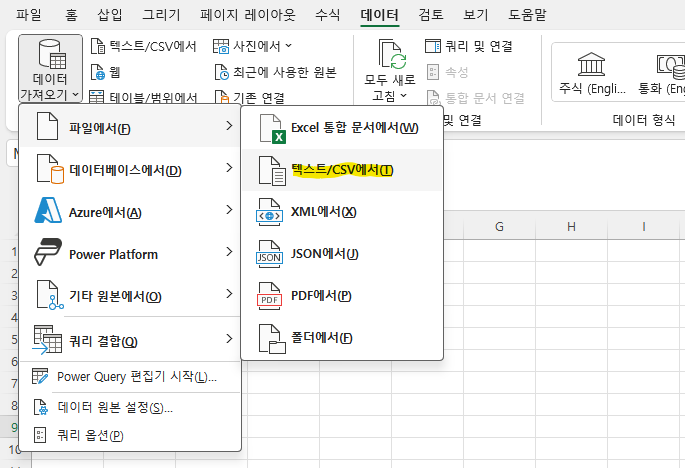Click the Azure logo icon
The image size is (685, 468).
tap(48, 211)
